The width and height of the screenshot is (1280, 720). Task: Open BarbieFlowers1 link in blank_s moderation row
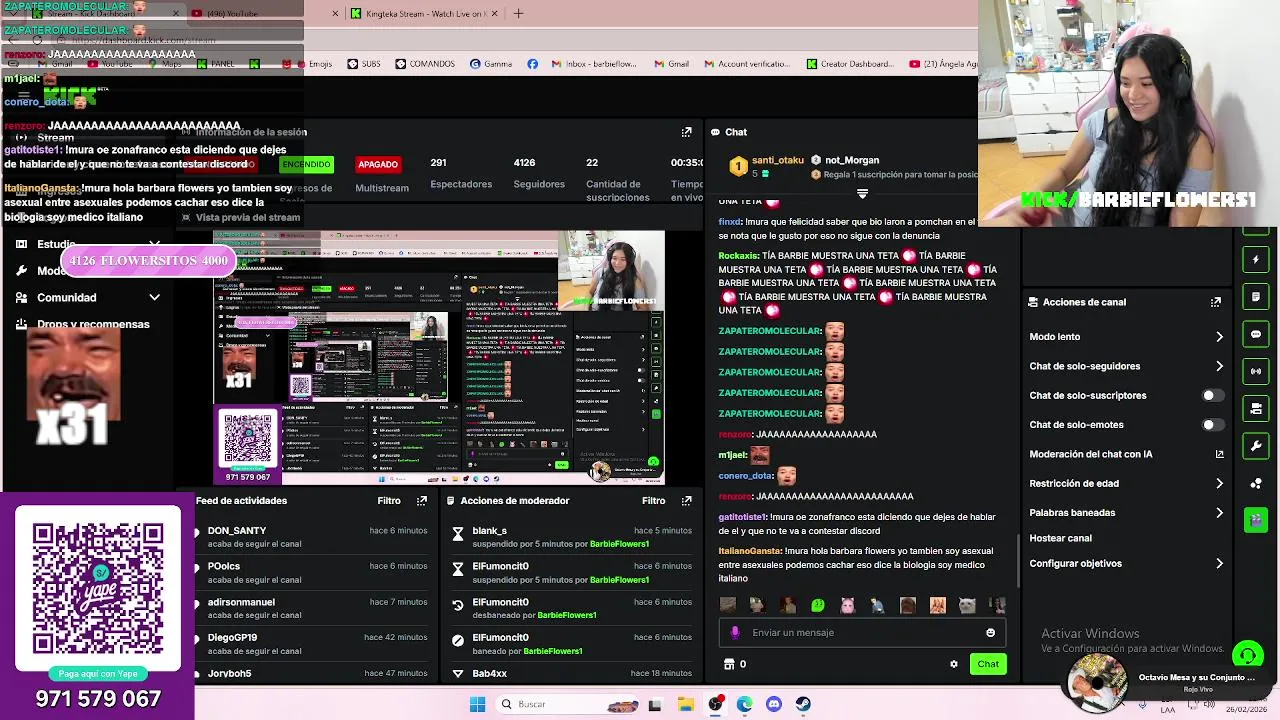point(619,544)
